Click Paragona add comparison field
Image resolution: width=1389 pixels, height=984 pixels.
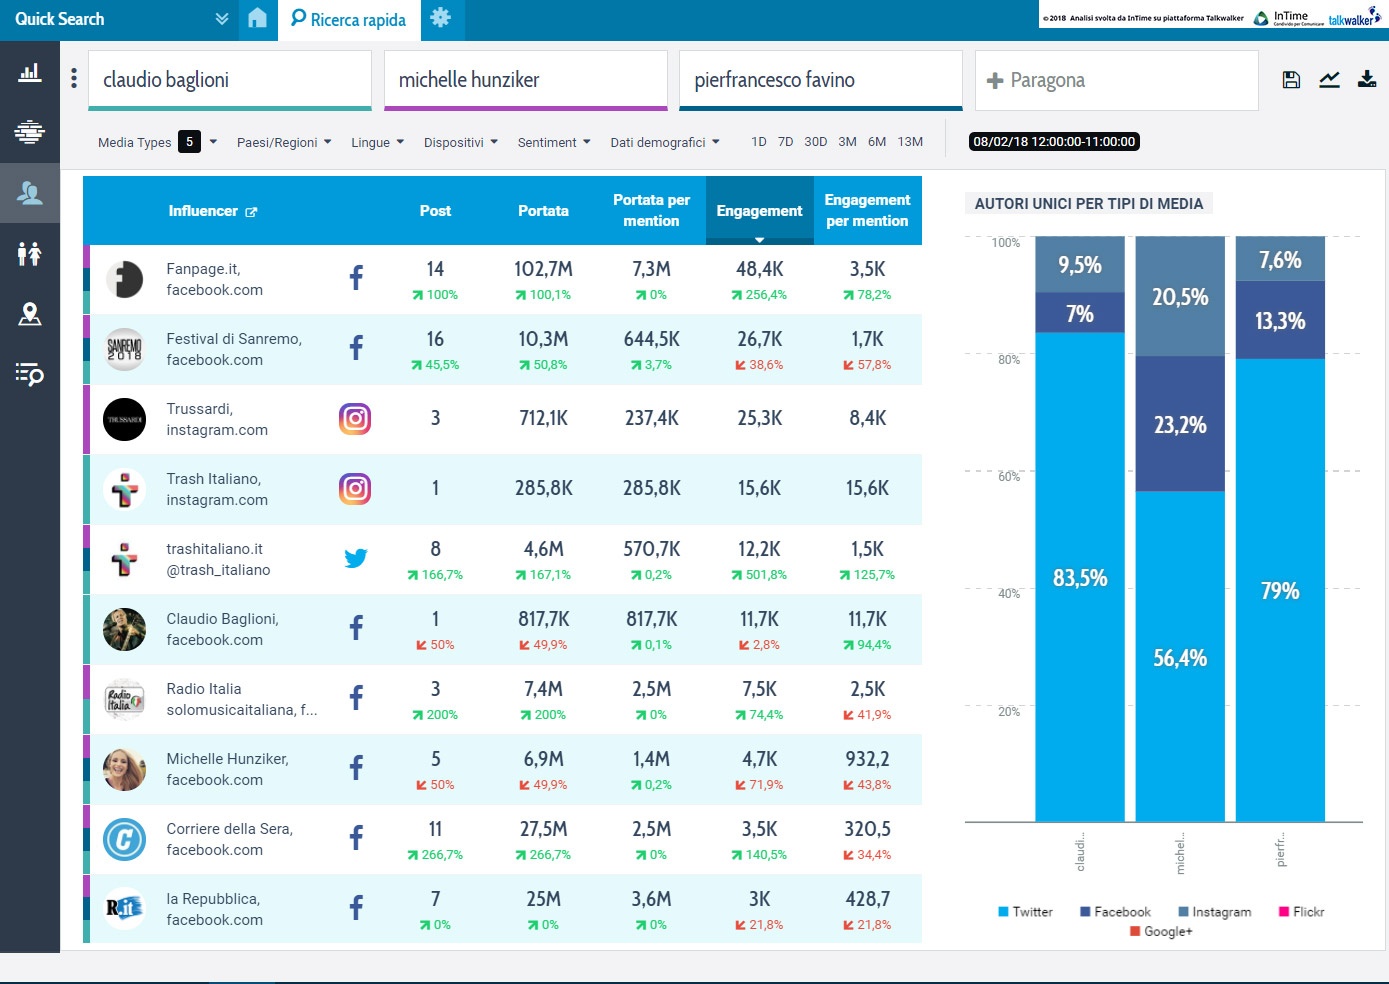click(x=1116, y=80)
